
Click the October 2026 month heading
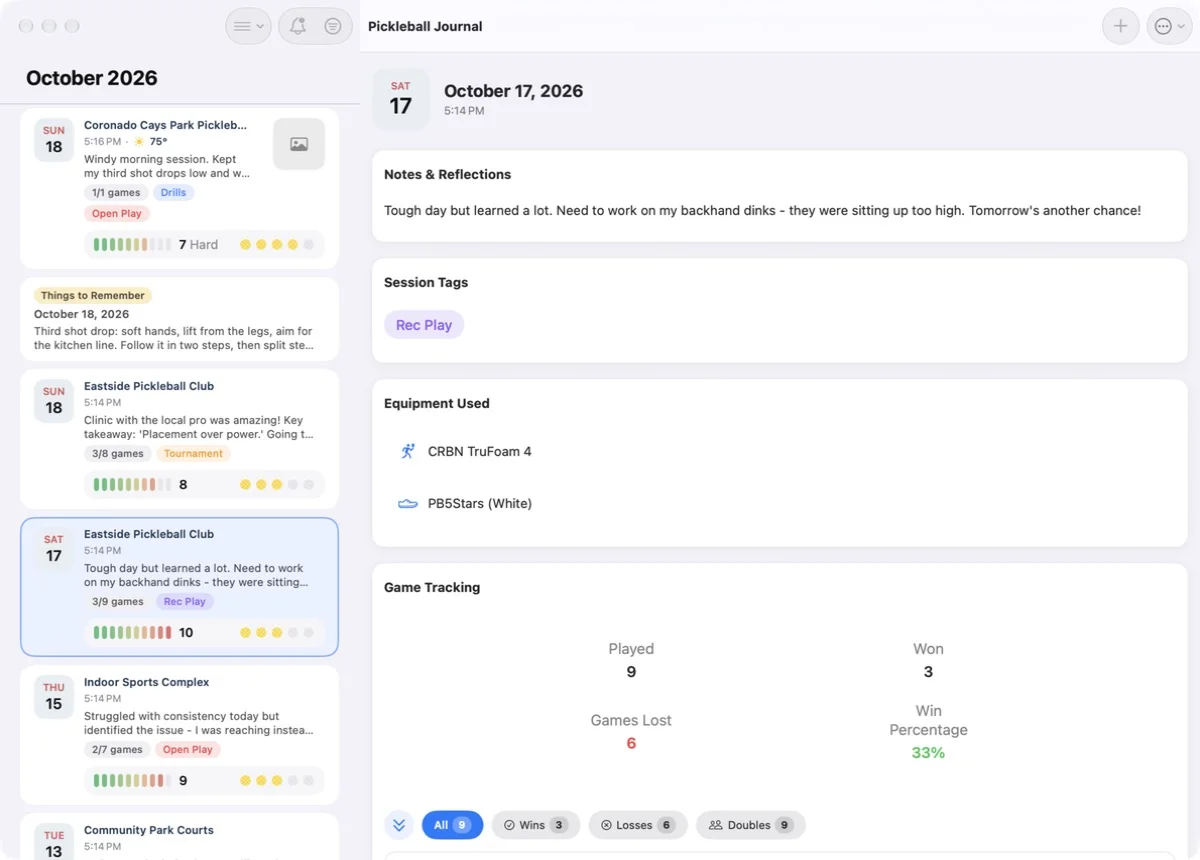tap(92, 78)
